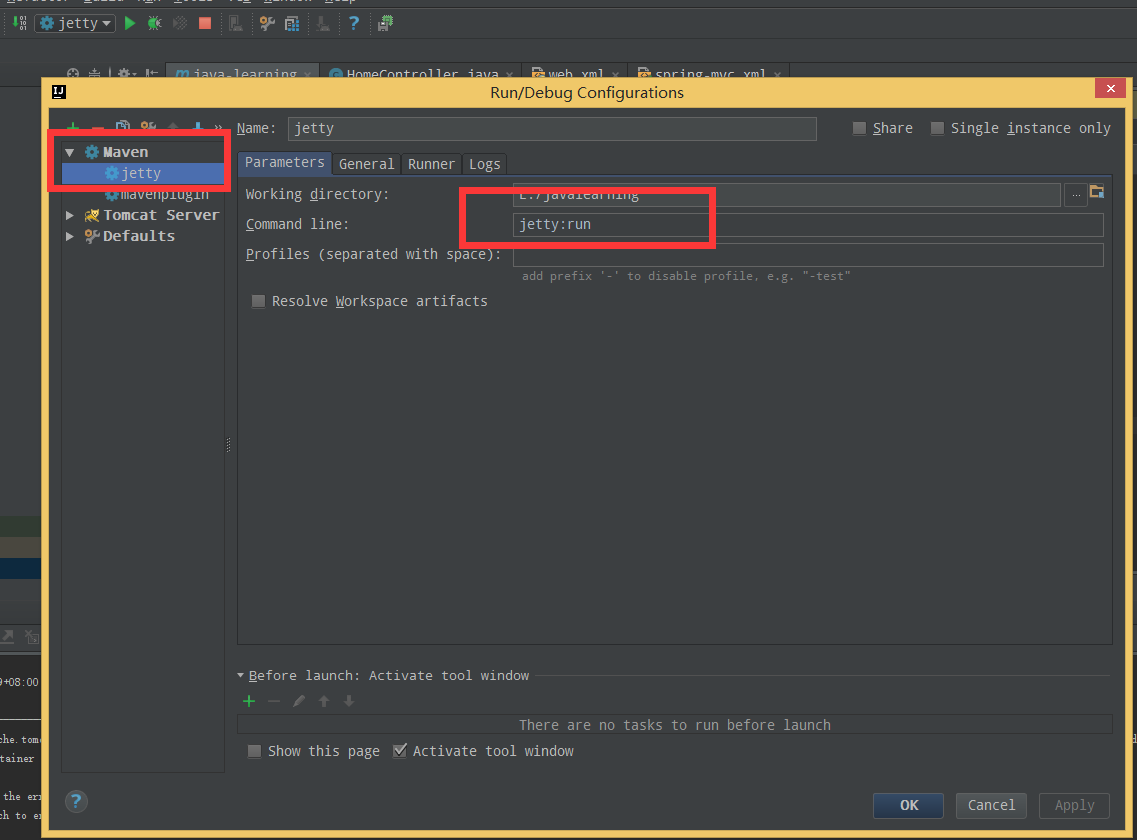This screenshot has height=840, width=1137.
Task: Enable Single instance only checkbox
Action: pos(938,128)
